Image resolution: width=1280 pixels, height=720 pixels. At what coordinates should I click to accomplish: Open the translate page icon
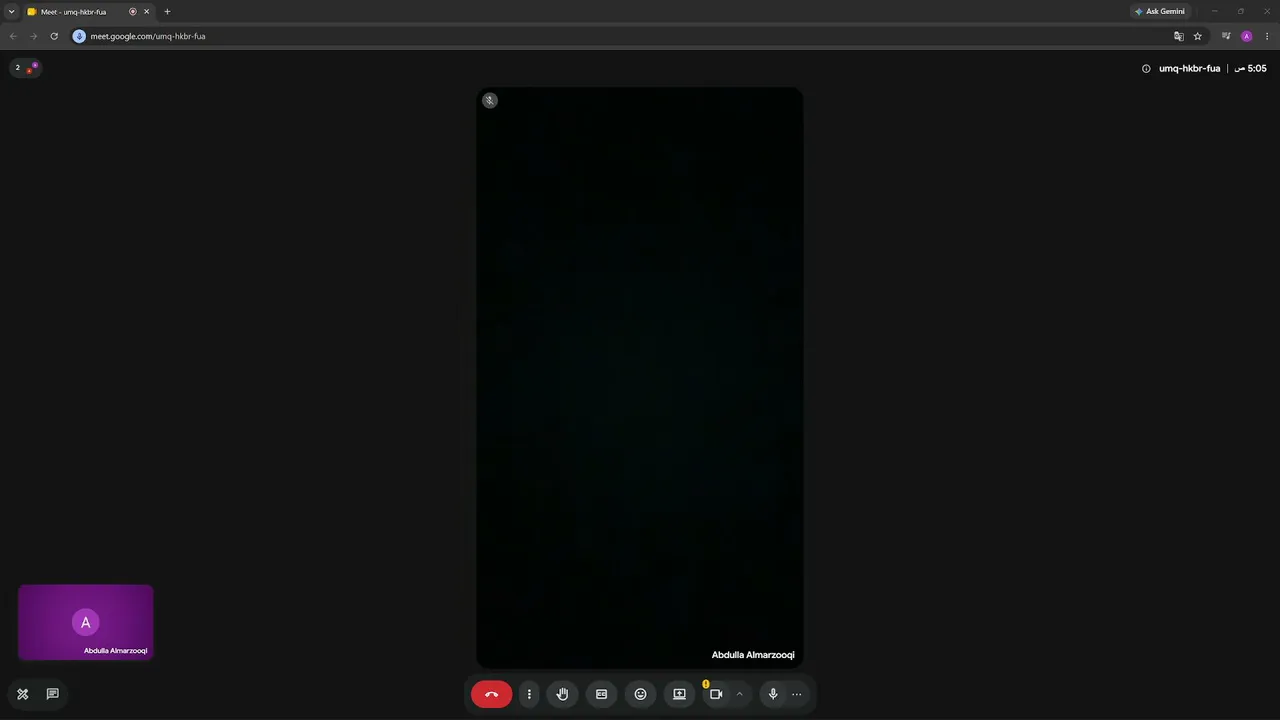point(1179,36)
